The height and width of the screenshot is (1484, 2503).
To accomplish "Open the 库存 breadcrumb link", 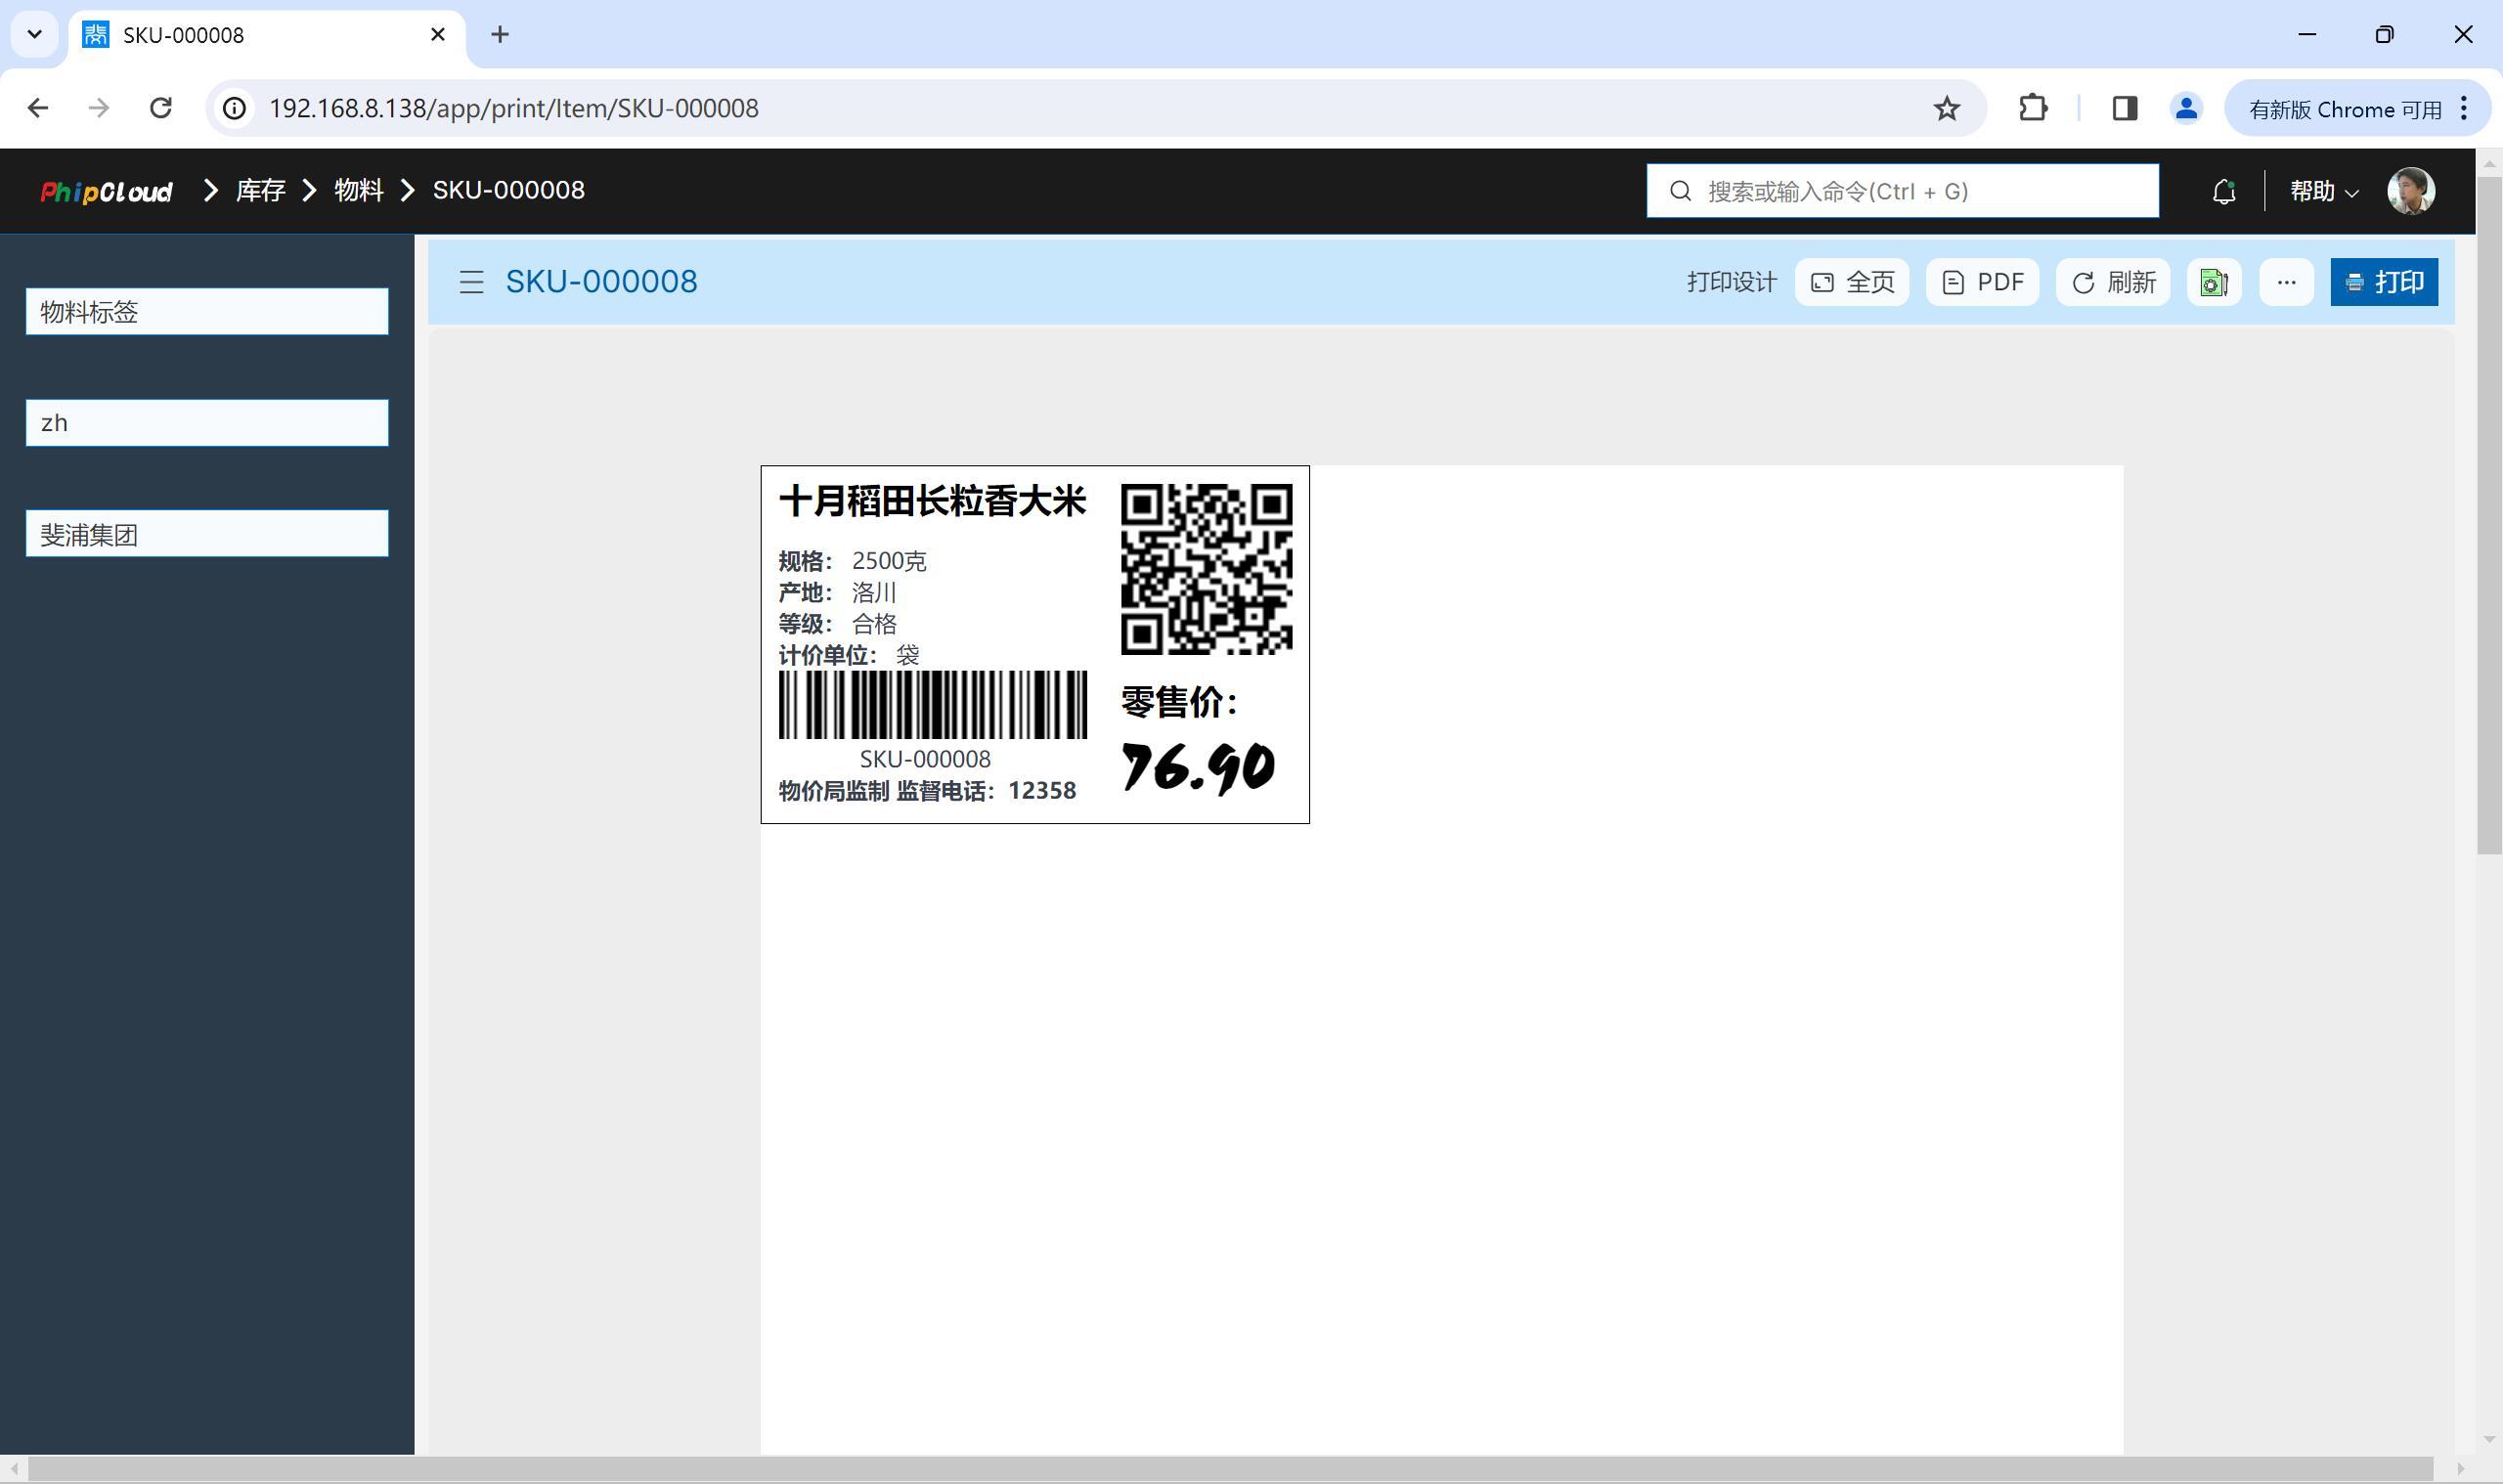I will pos(260,190).
